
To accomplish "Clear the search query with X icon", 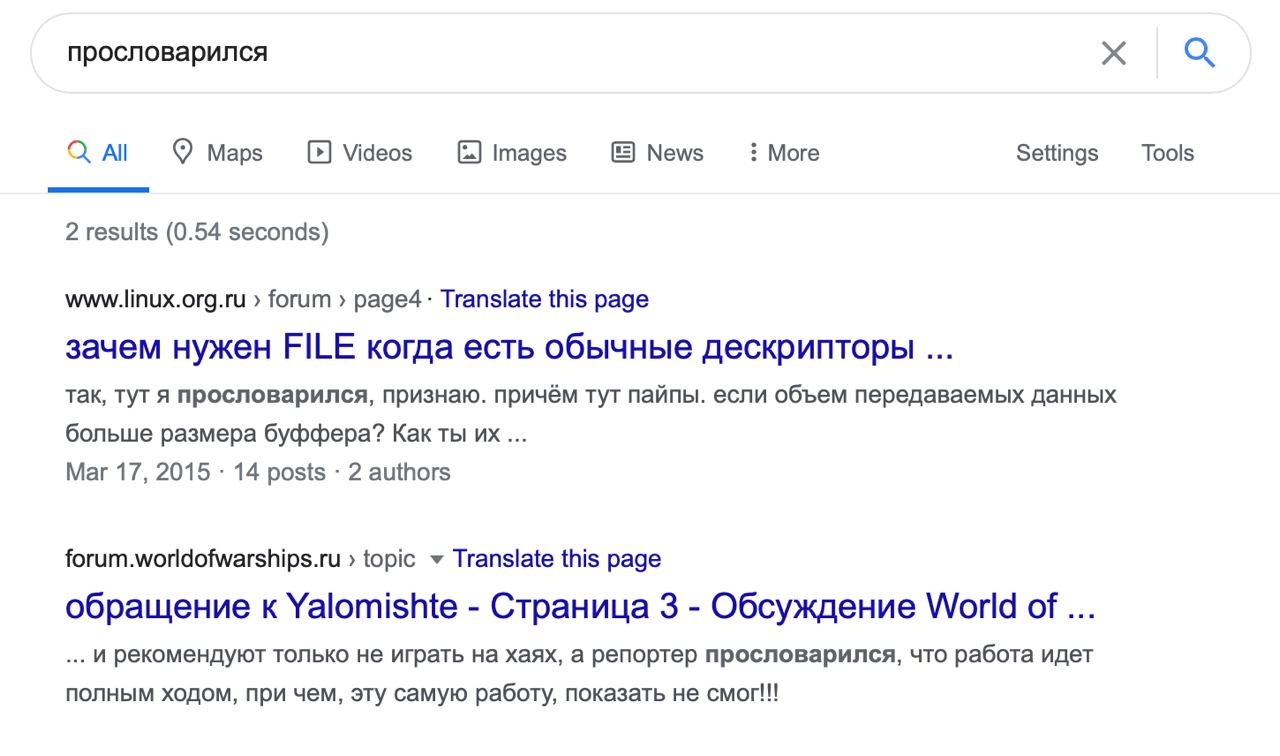I will tap(1113, 53).
